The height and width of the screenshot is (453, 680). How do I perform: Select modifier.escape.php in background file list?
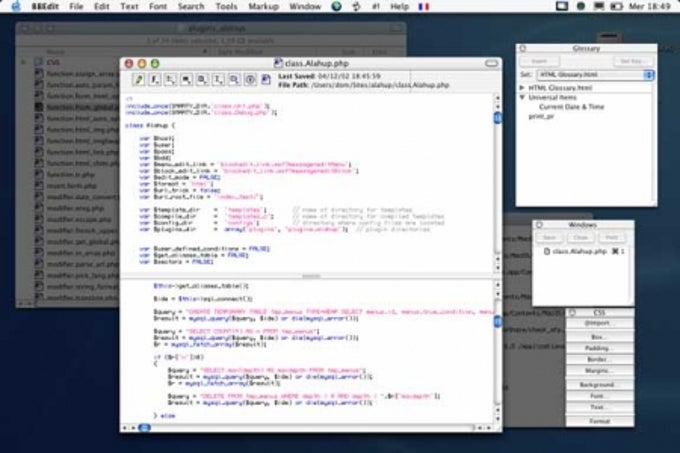click(79, 219)
